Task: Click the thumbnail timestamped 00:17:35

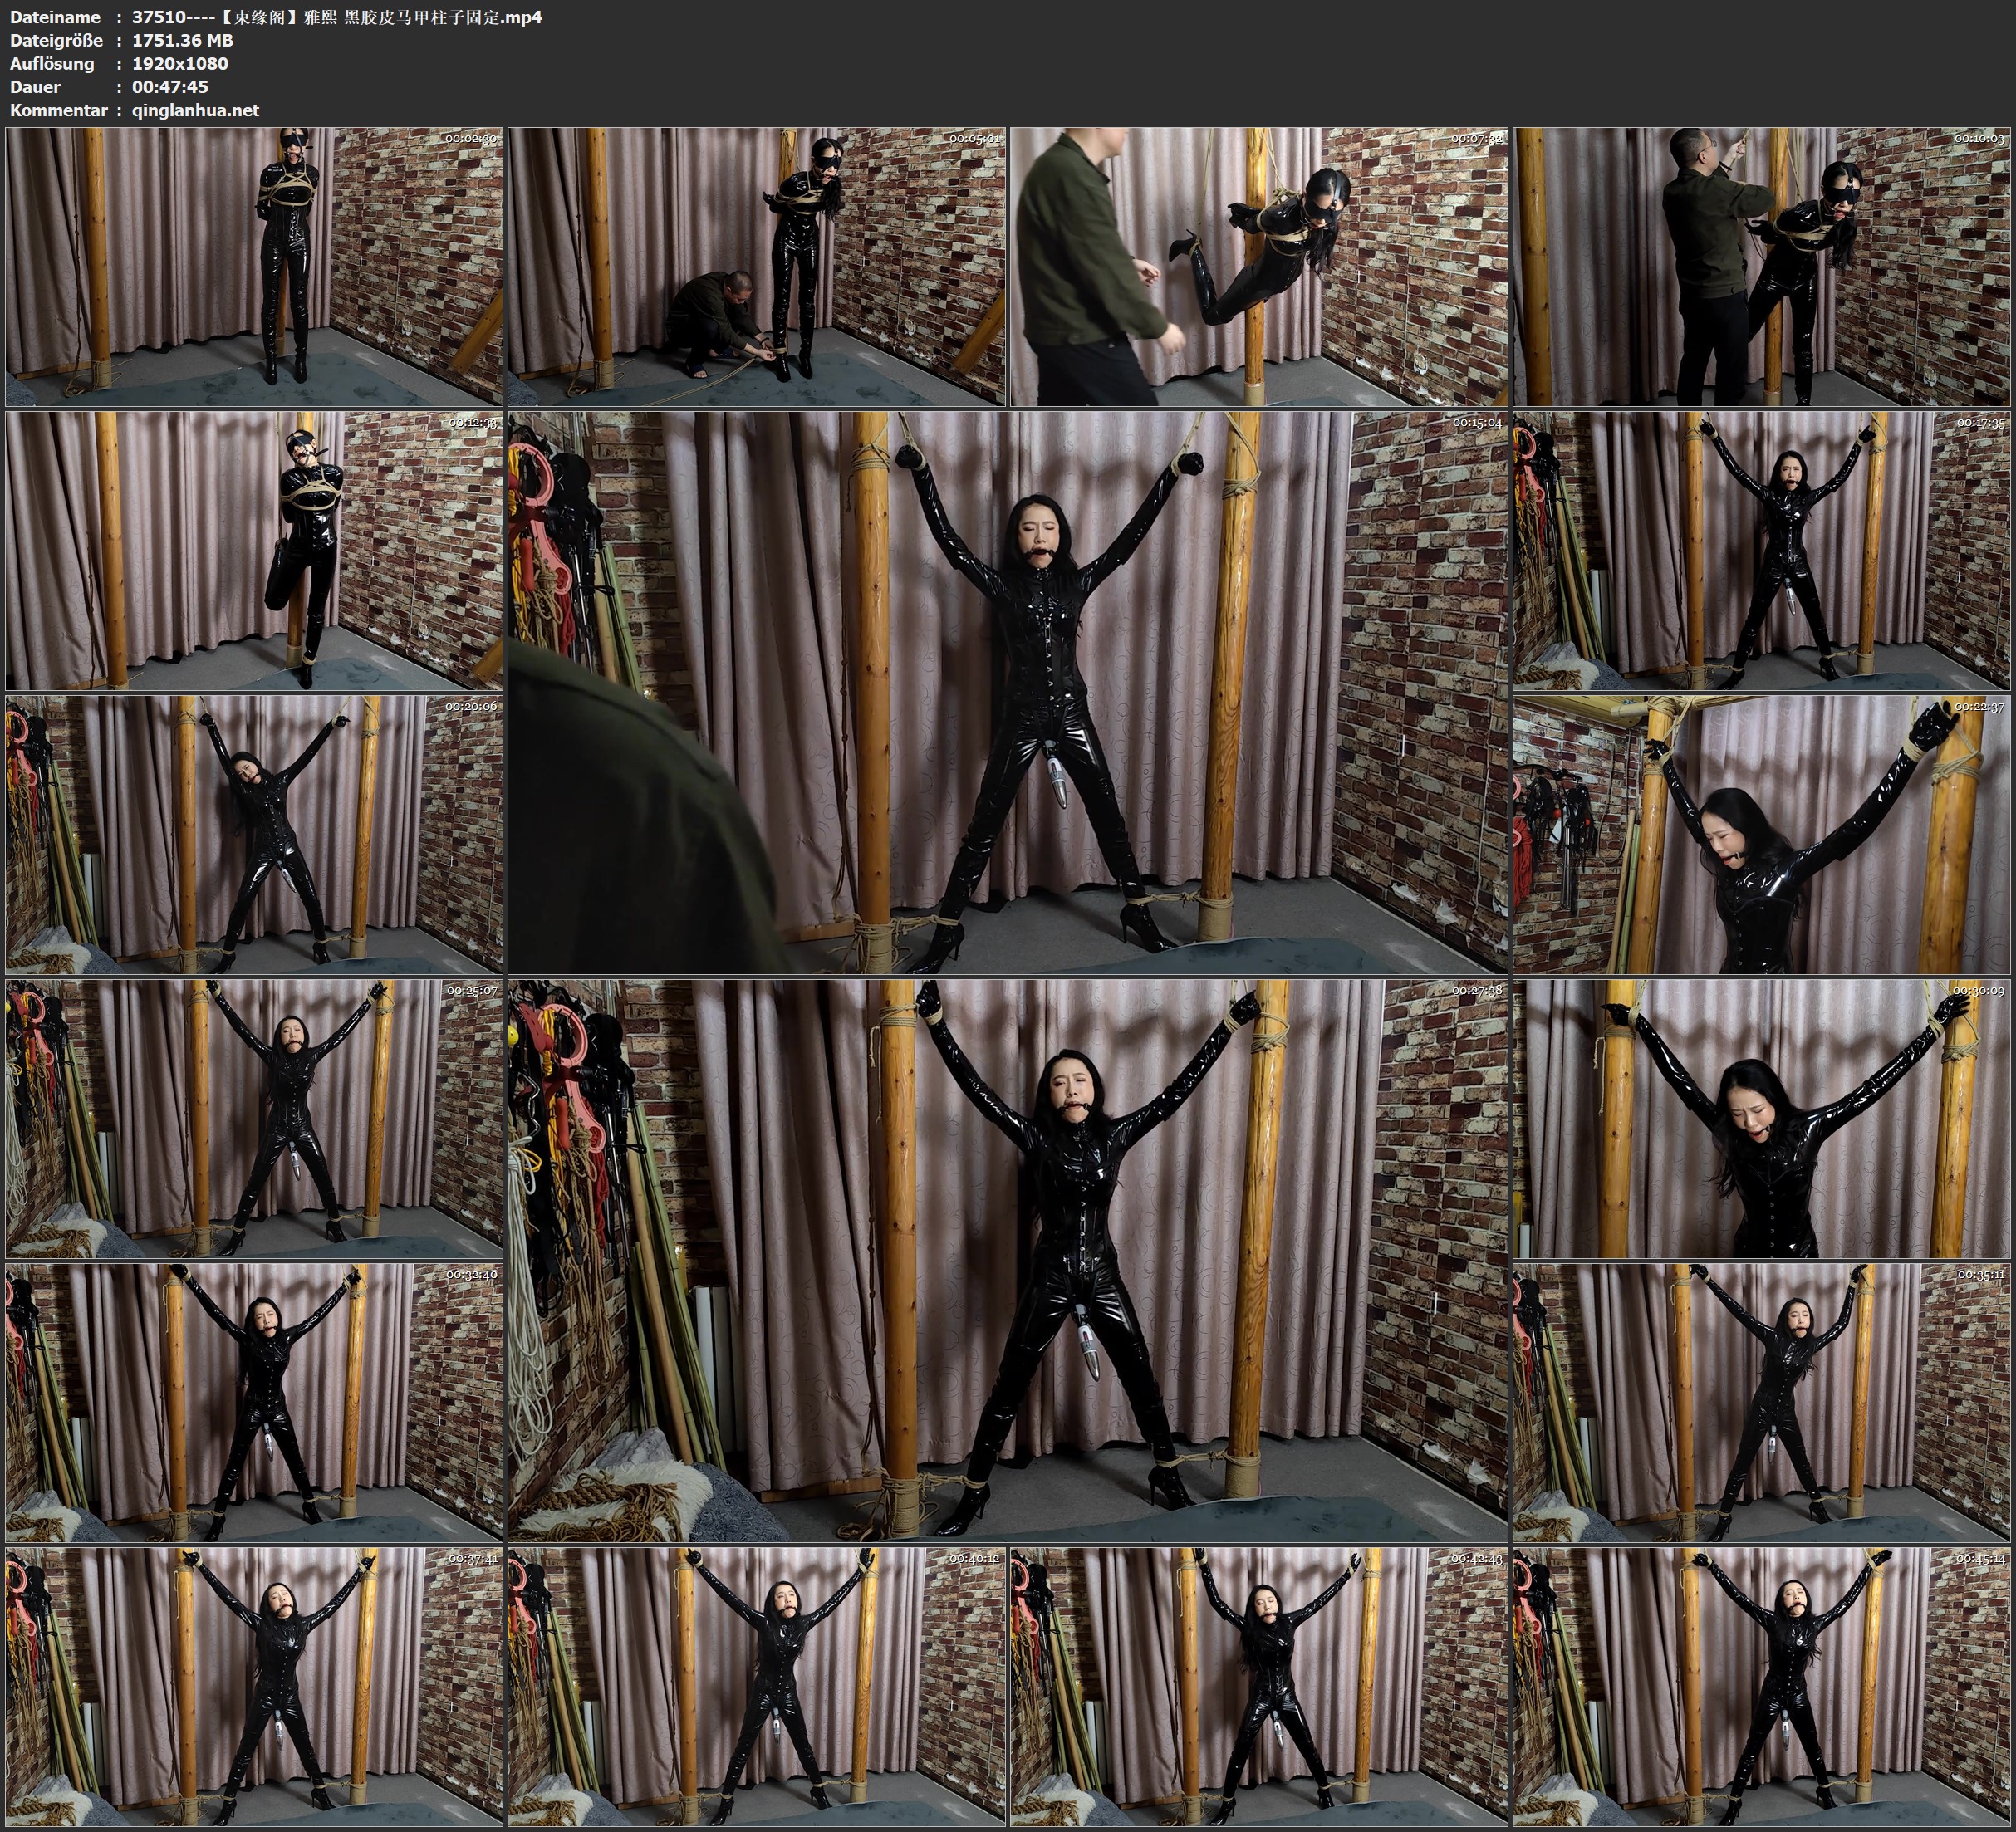Action: click(x=1762, y=550)
